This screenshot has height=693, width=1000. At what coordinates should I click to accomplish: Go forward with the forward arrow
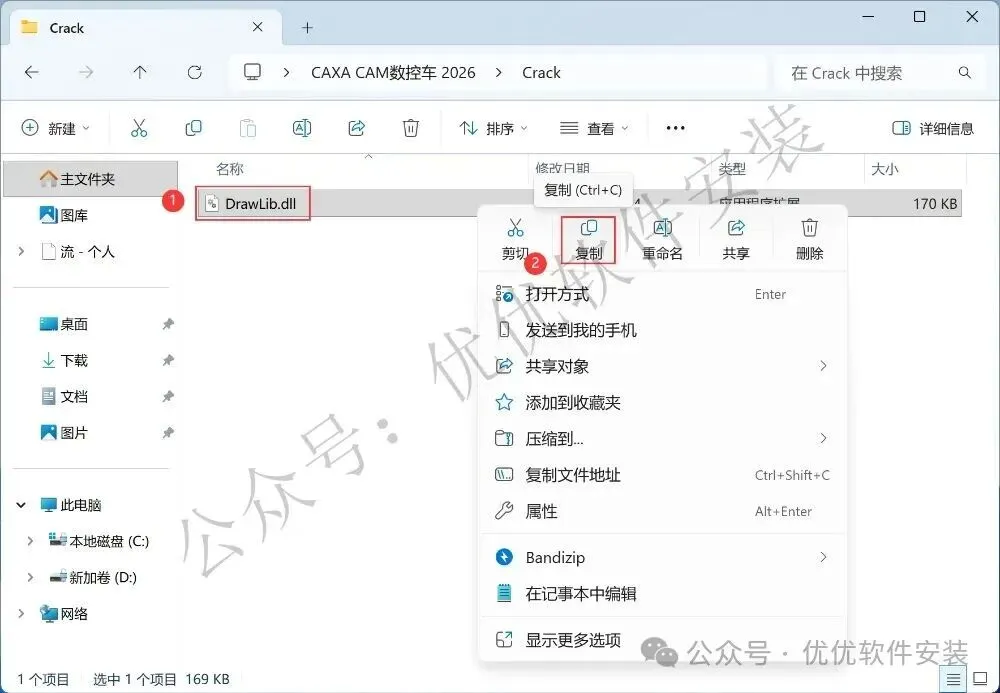click(x=85, y=73)
